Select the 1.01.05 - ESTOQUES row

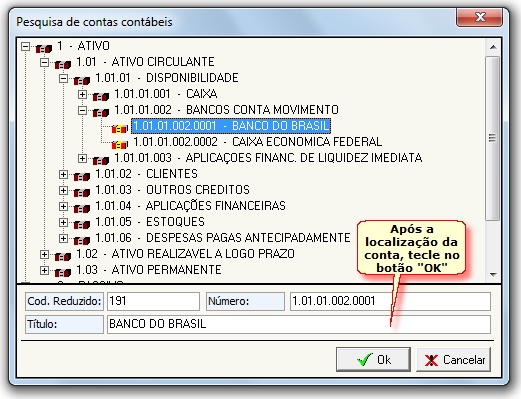[x=150, y=222]
